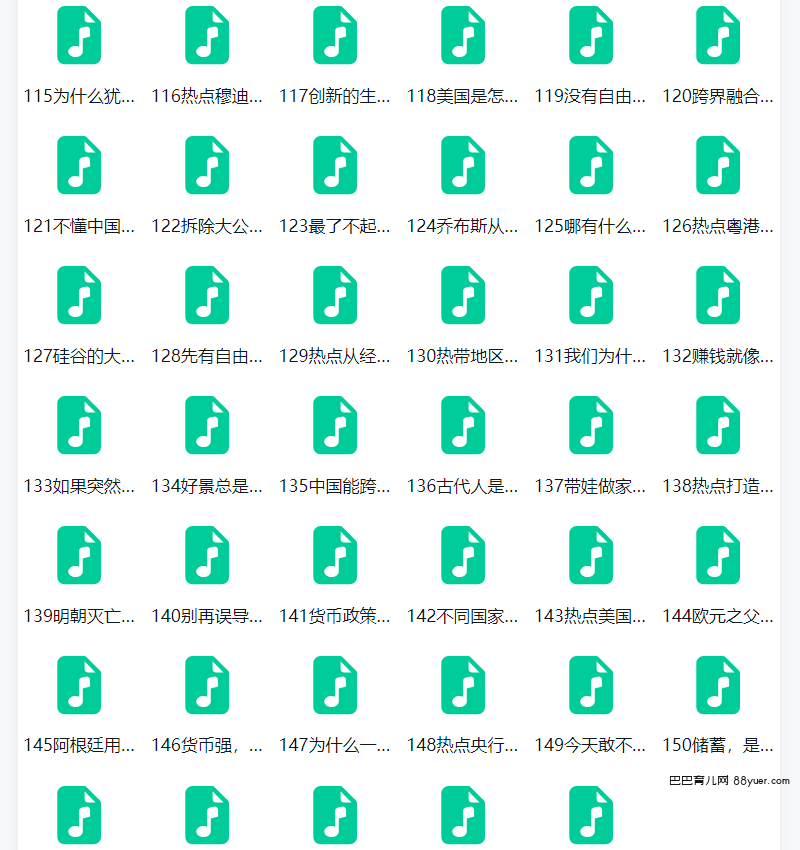800x850 pixels.
Task: Select the file name 127硅谷的大
Action: point(79,356)
